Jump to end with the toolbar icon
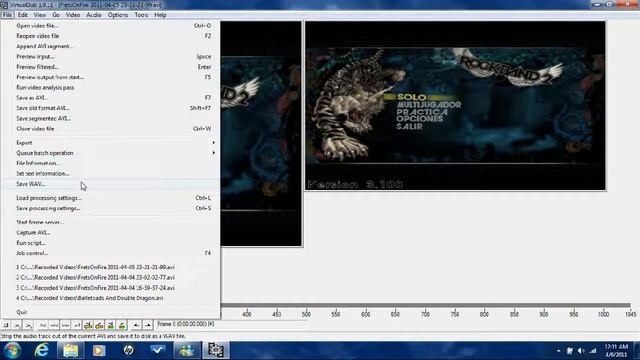This screenshot has width=640, height=360. 76,325
